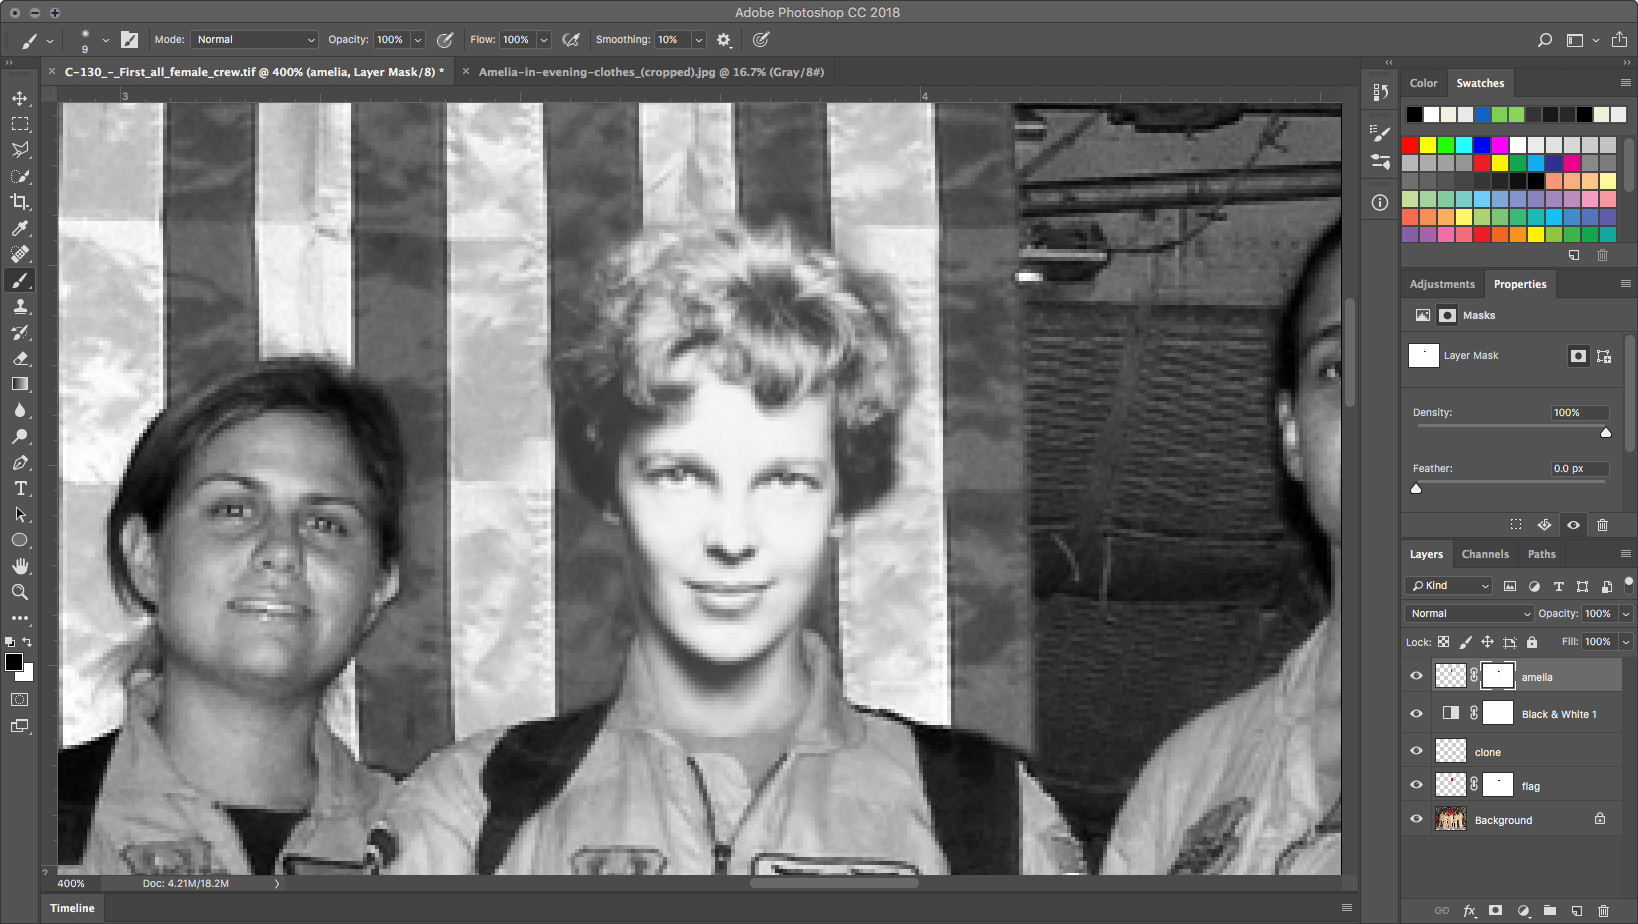Open the layer blend mode dropdown
This screenshot has height=924, width=1638.
click(1468, 614)
